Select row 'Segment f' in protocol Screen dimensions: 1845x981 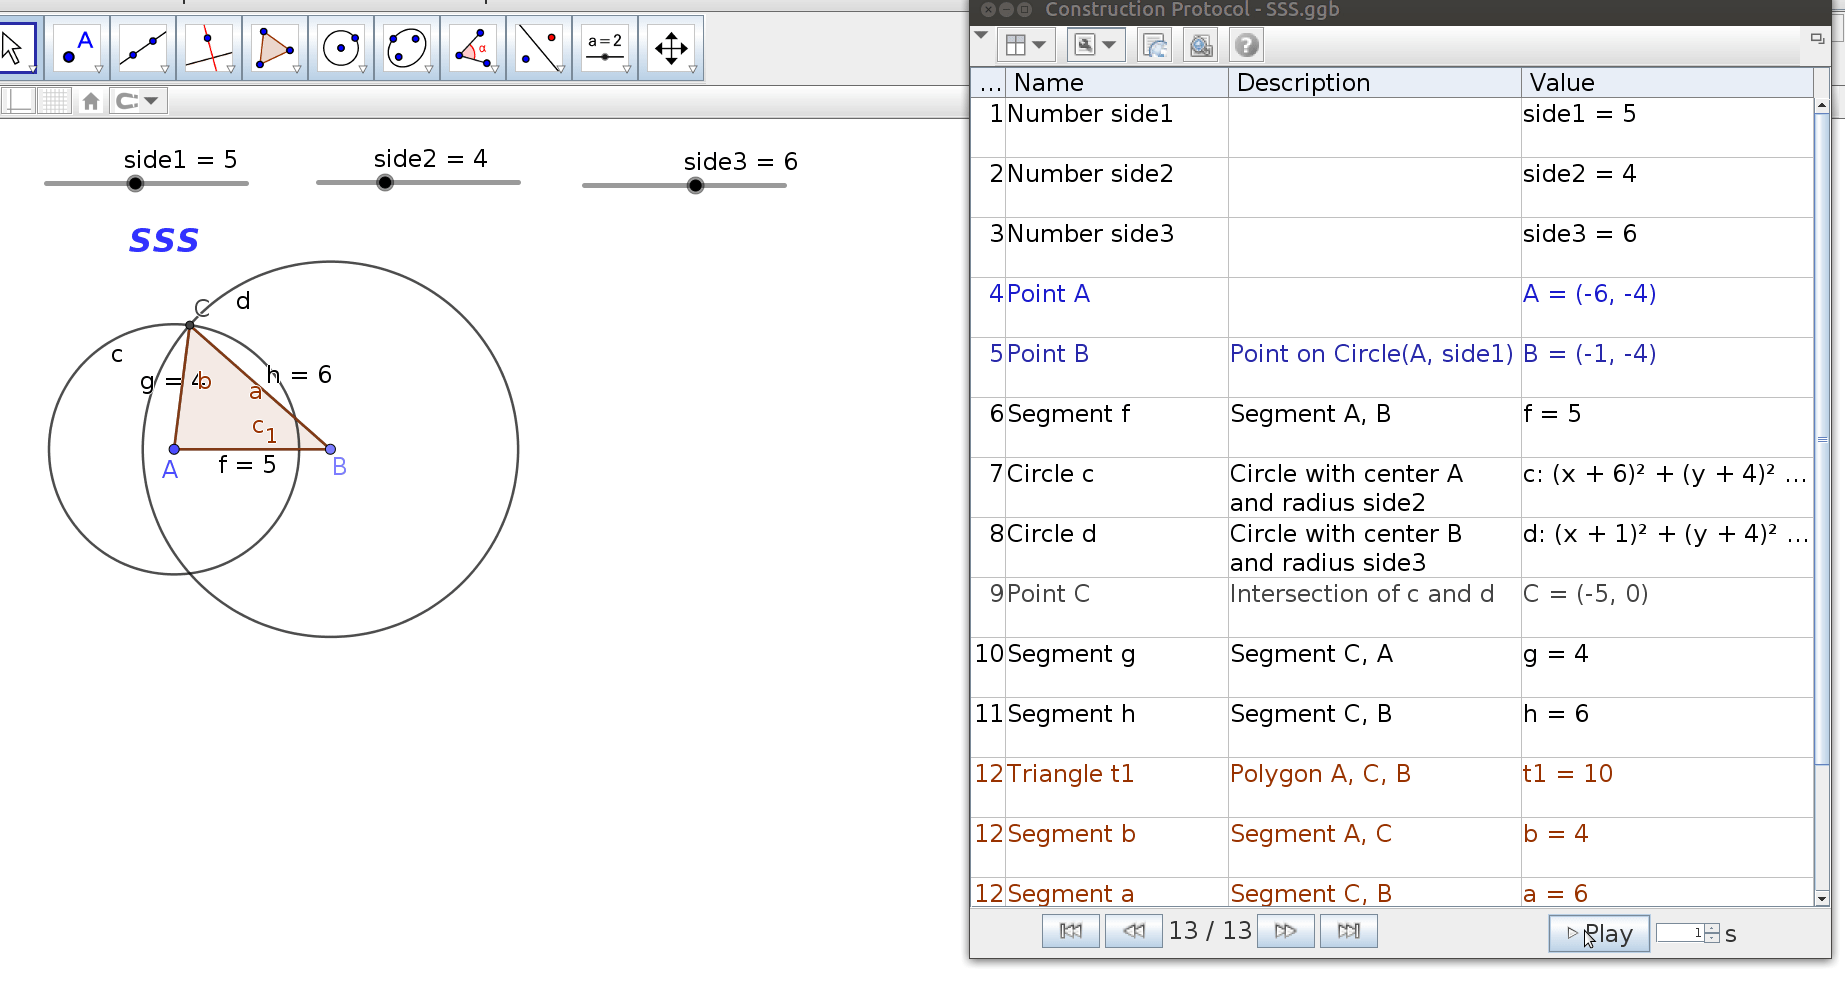1392,427
